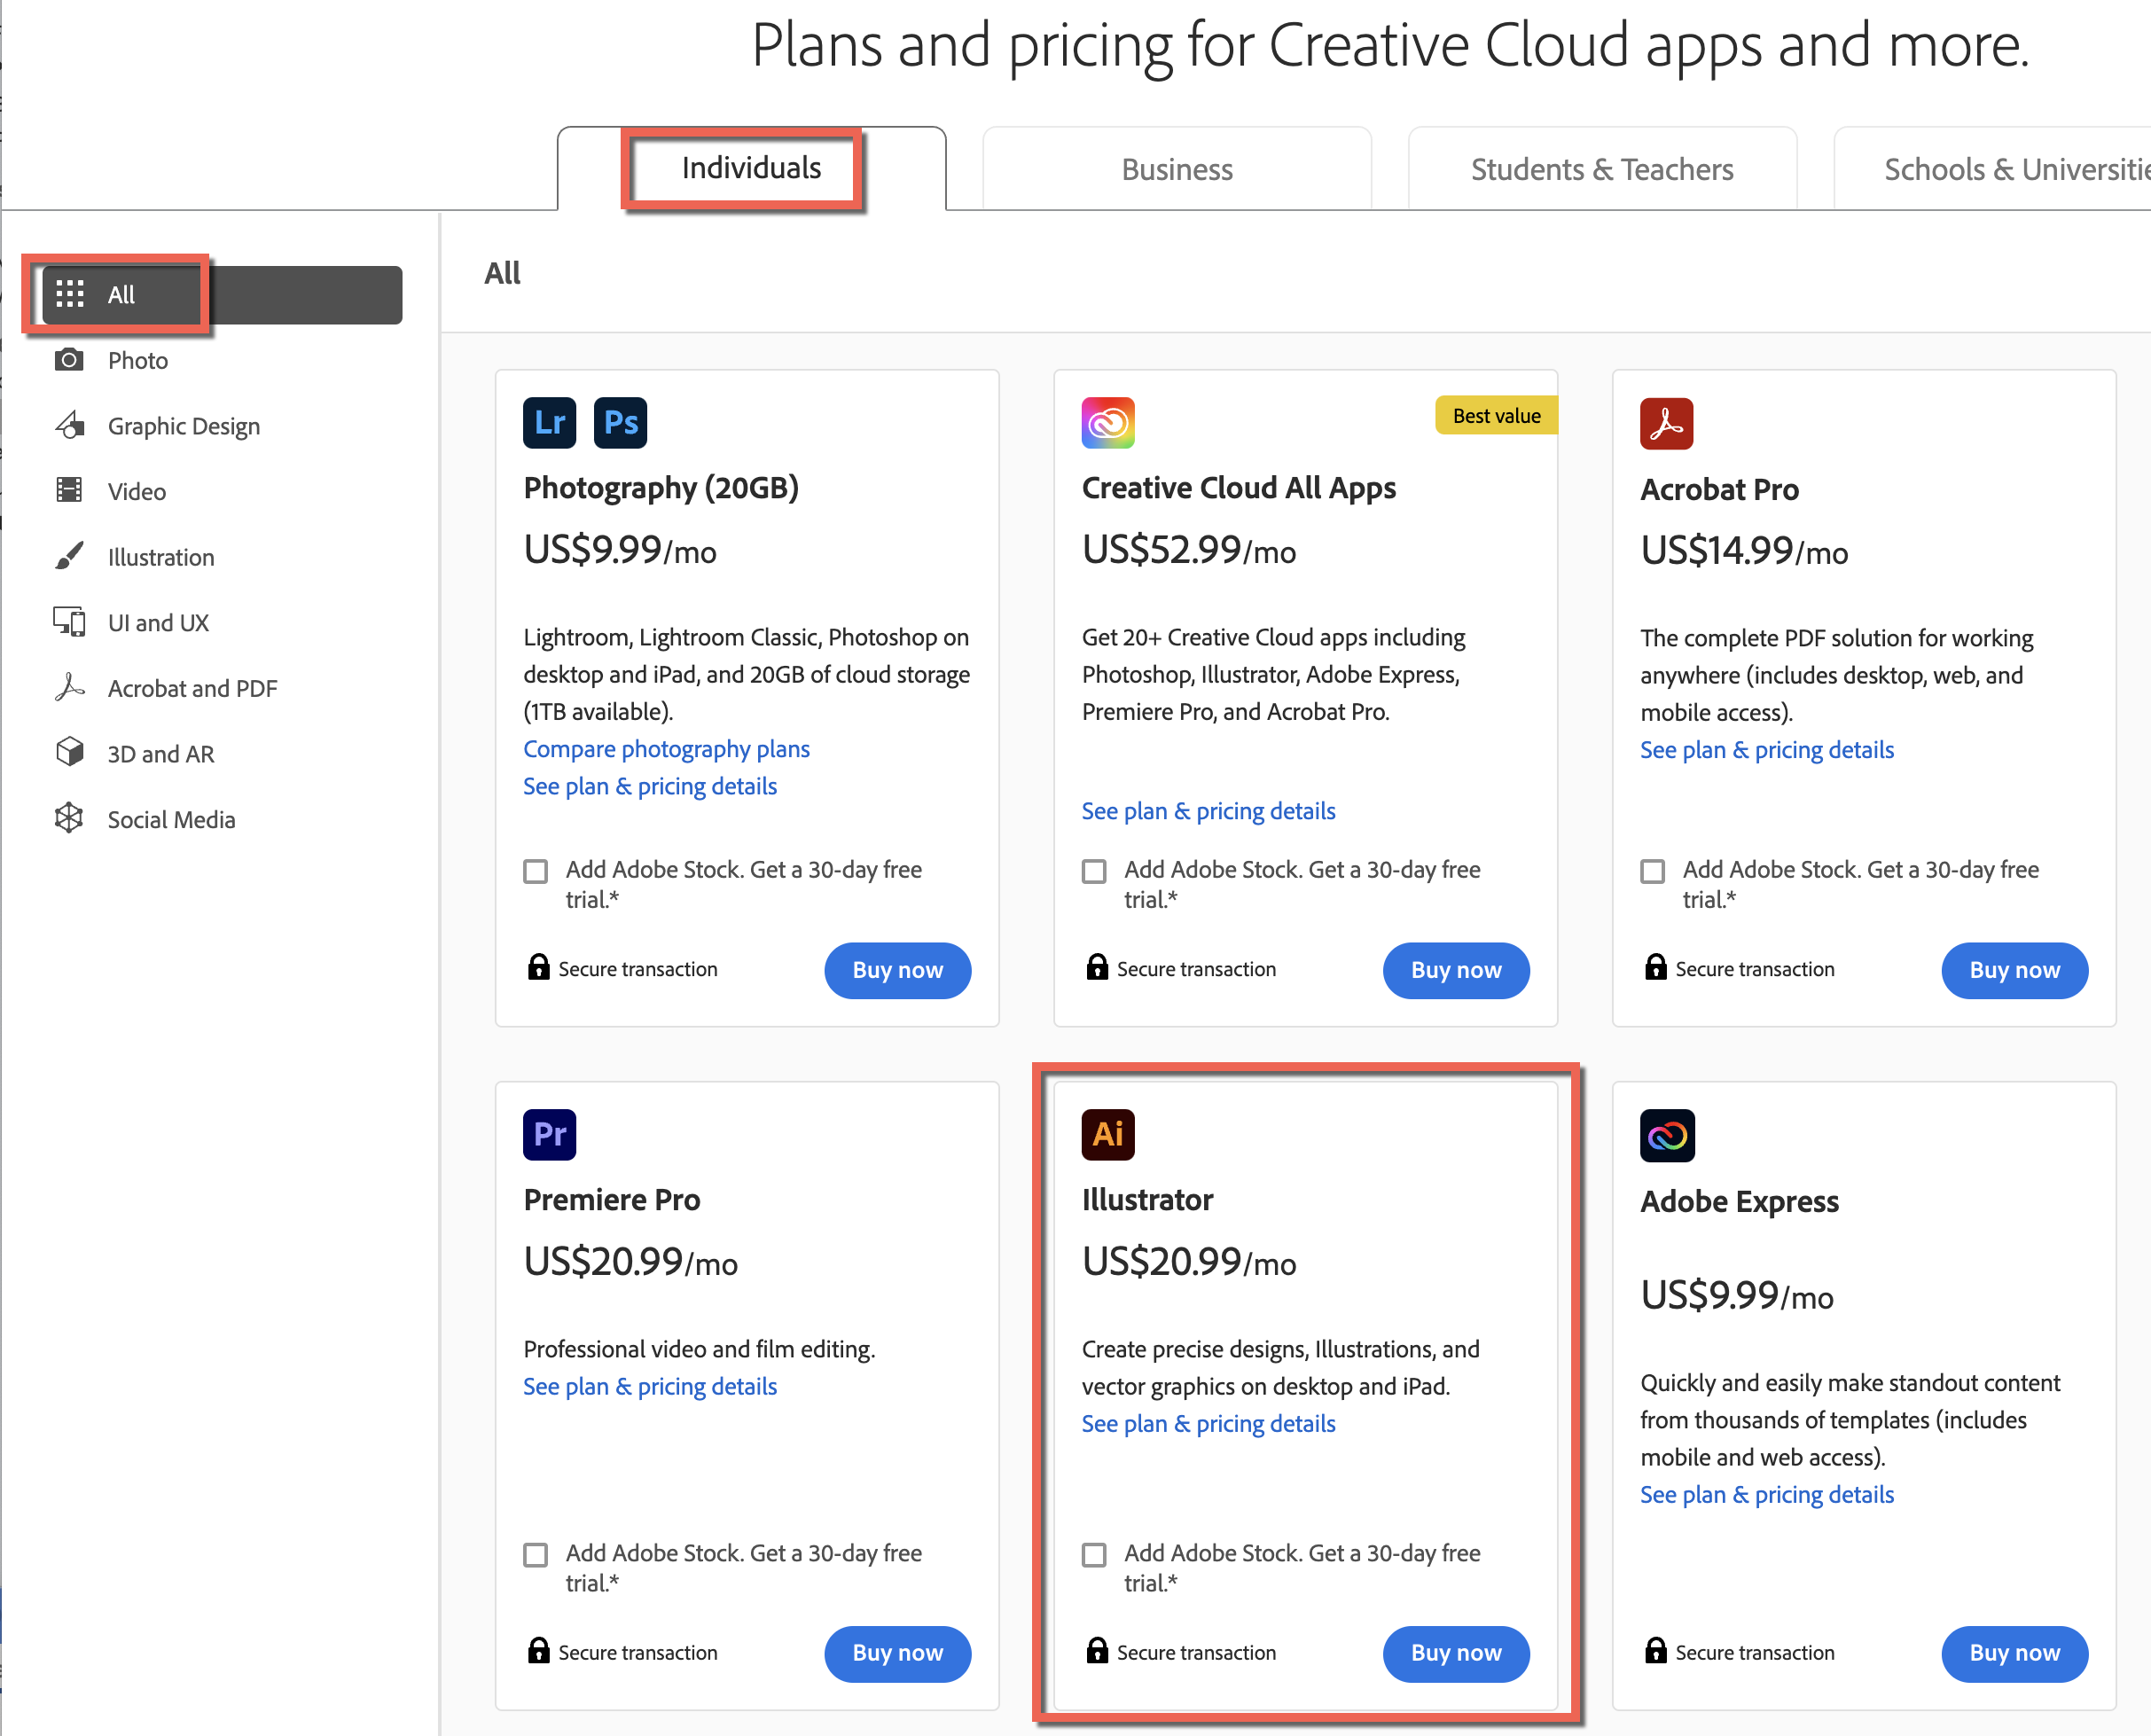Click the Creative Cloud All Apps icon
Screen dimensions: 2151x1736
pos(1108,422)
